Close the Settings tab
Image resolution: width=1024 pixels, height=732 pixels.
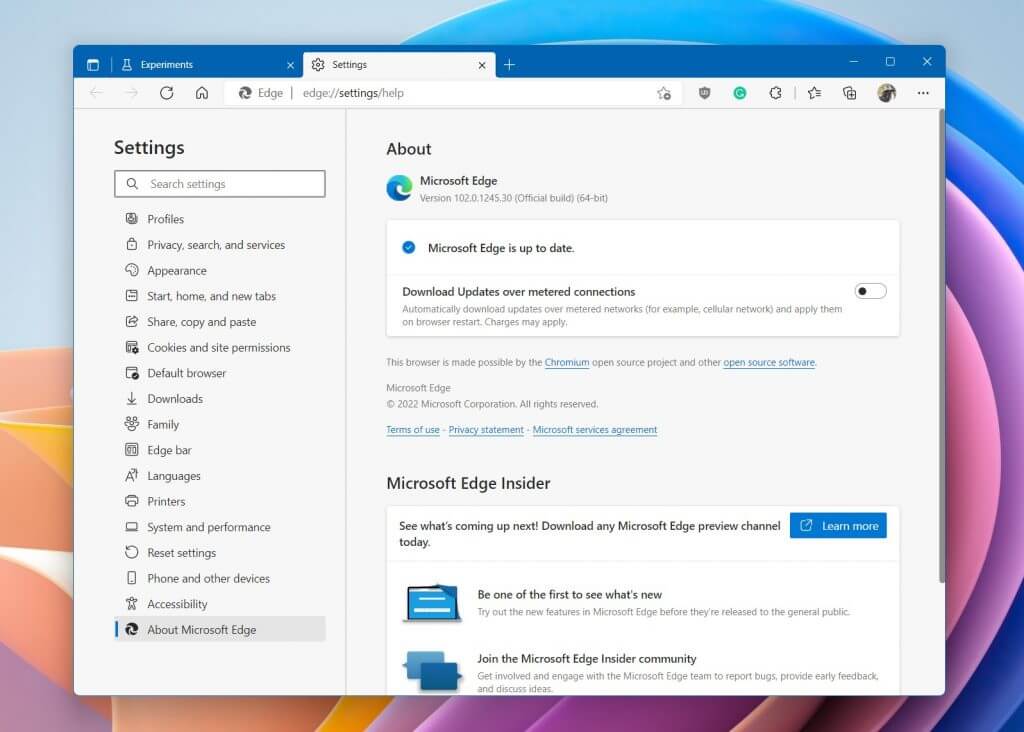[482, 65]
